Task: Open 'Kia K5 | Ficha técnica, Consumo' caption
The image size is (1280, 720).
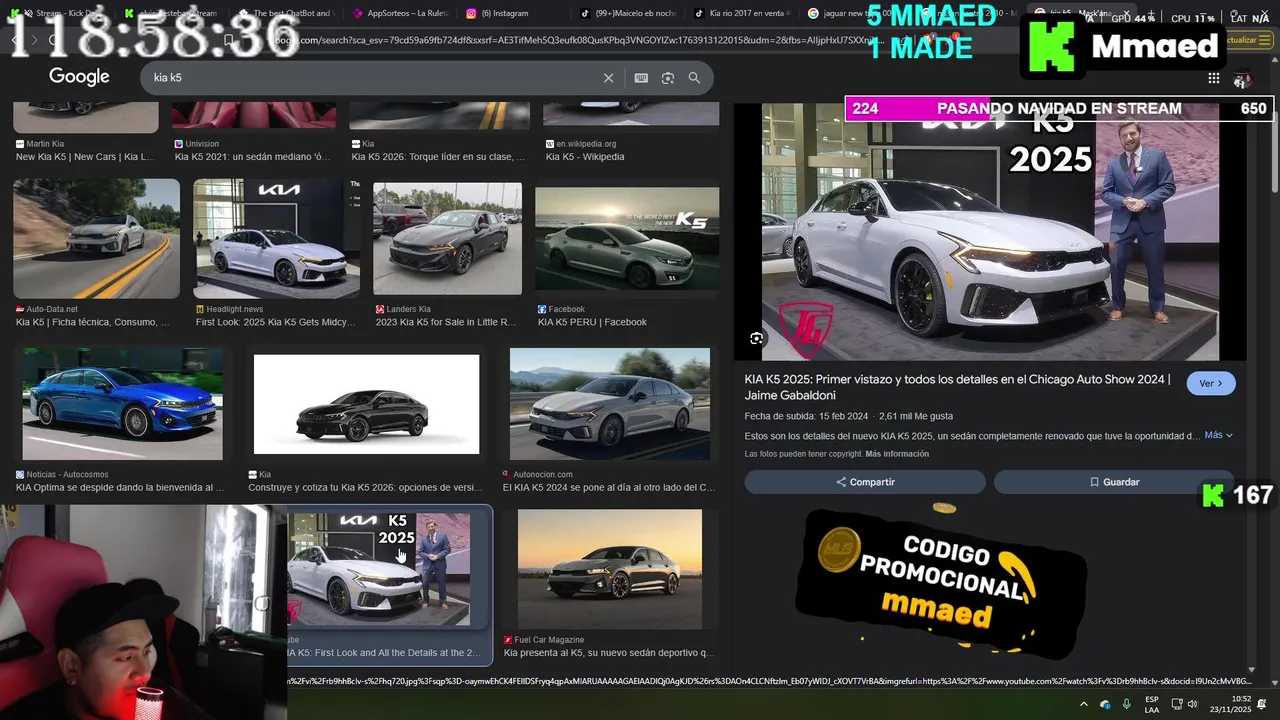Action: pyautogui.click(x=93, y=322)
